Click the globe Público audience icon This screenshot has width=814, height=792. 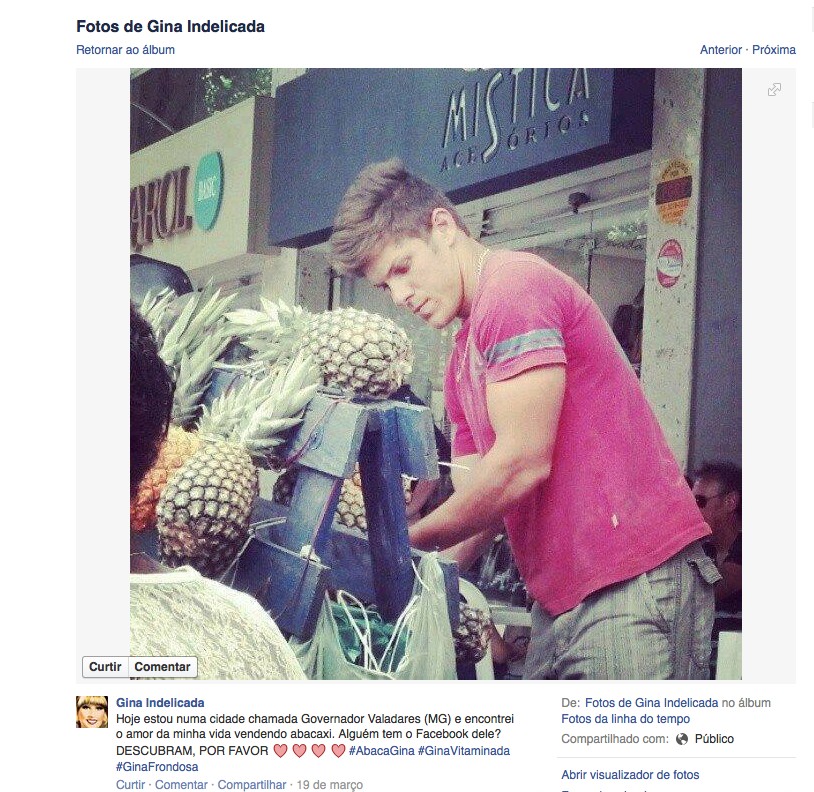point(682,739)
